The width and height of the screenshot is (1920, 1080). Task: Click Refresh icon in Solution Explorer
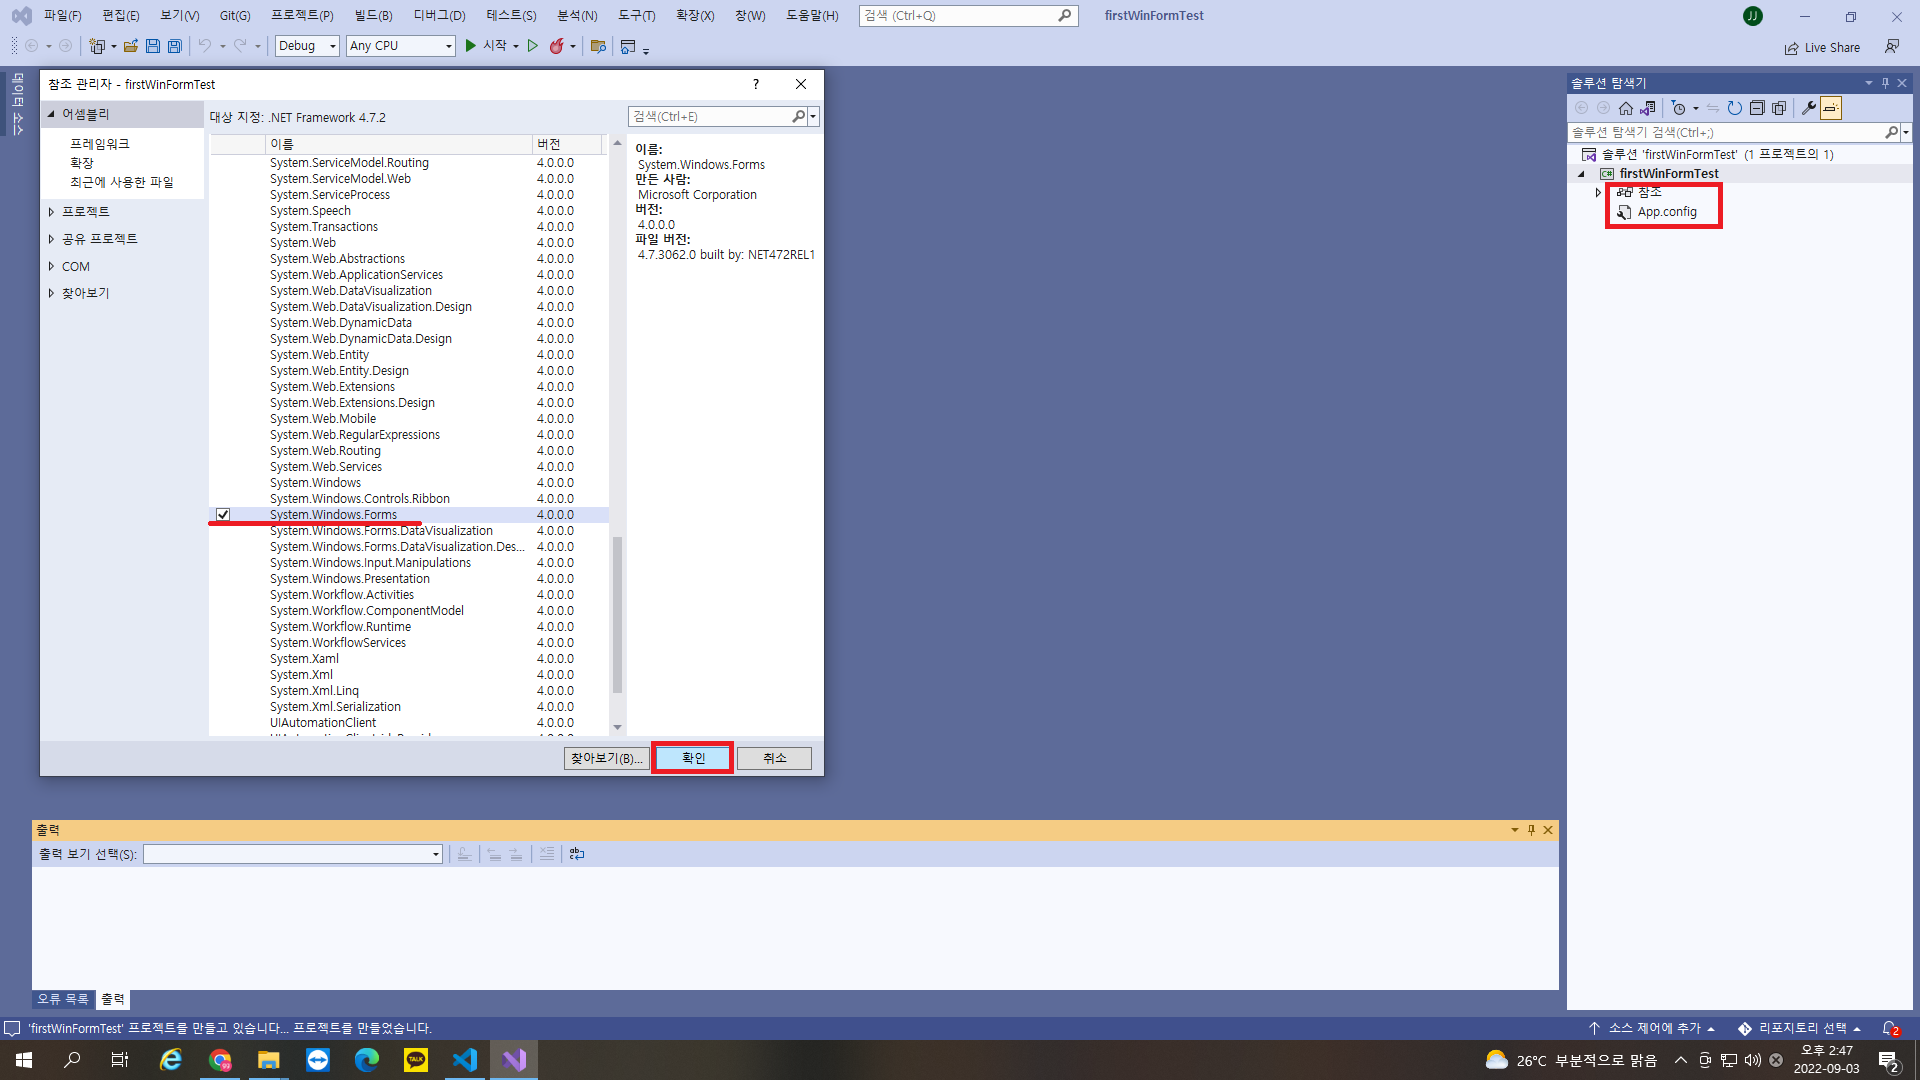point(1735,108)
